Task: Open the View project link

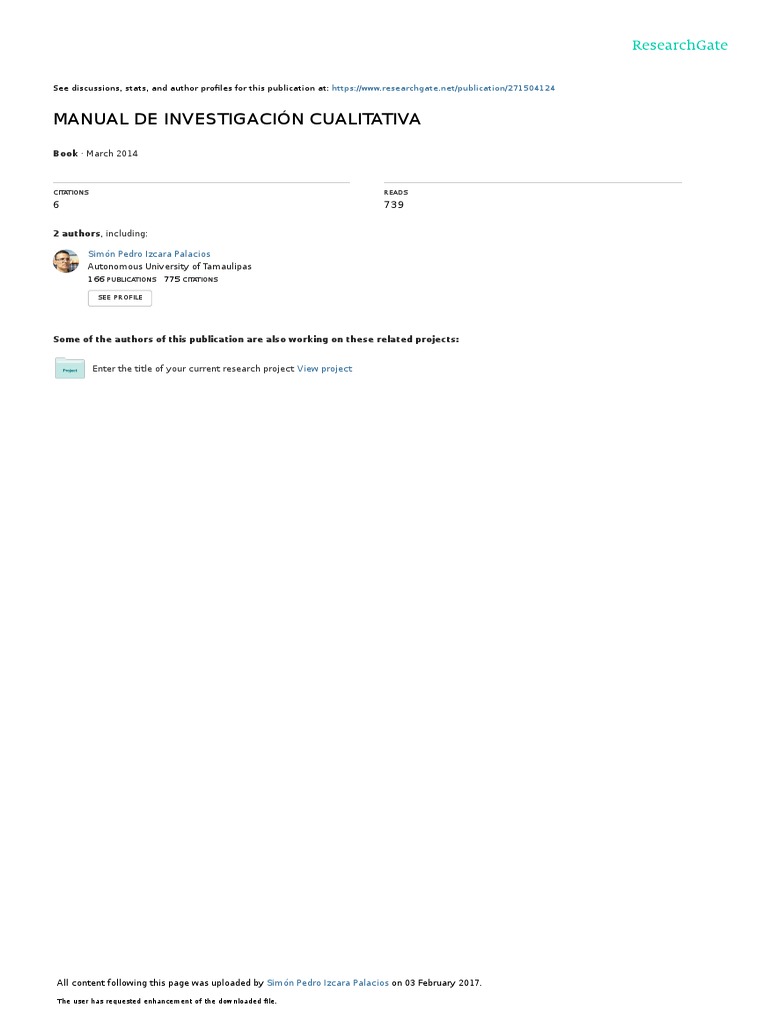Action: pos(325,369)
